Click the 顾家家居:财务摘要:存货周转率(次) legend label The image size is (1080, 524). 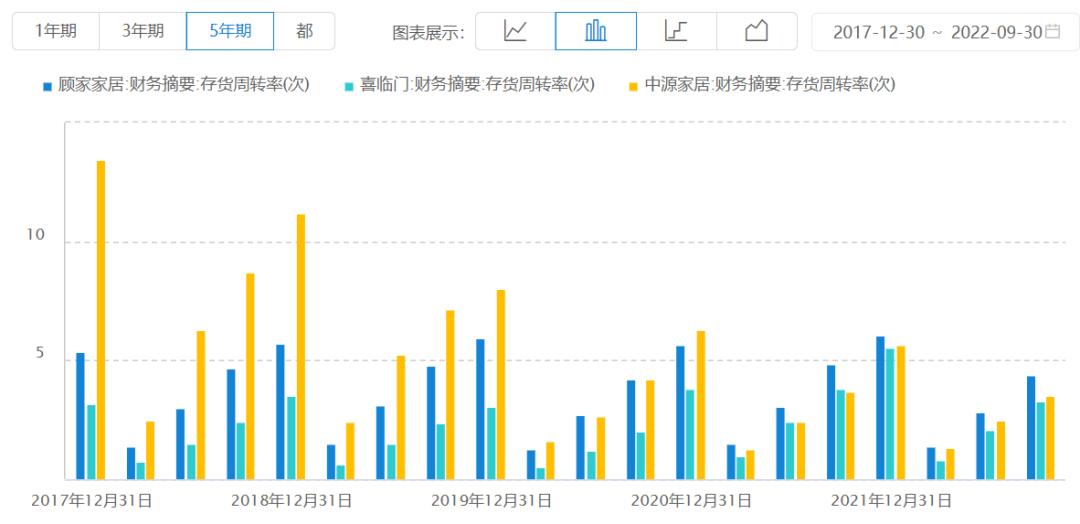coord(184,85)
